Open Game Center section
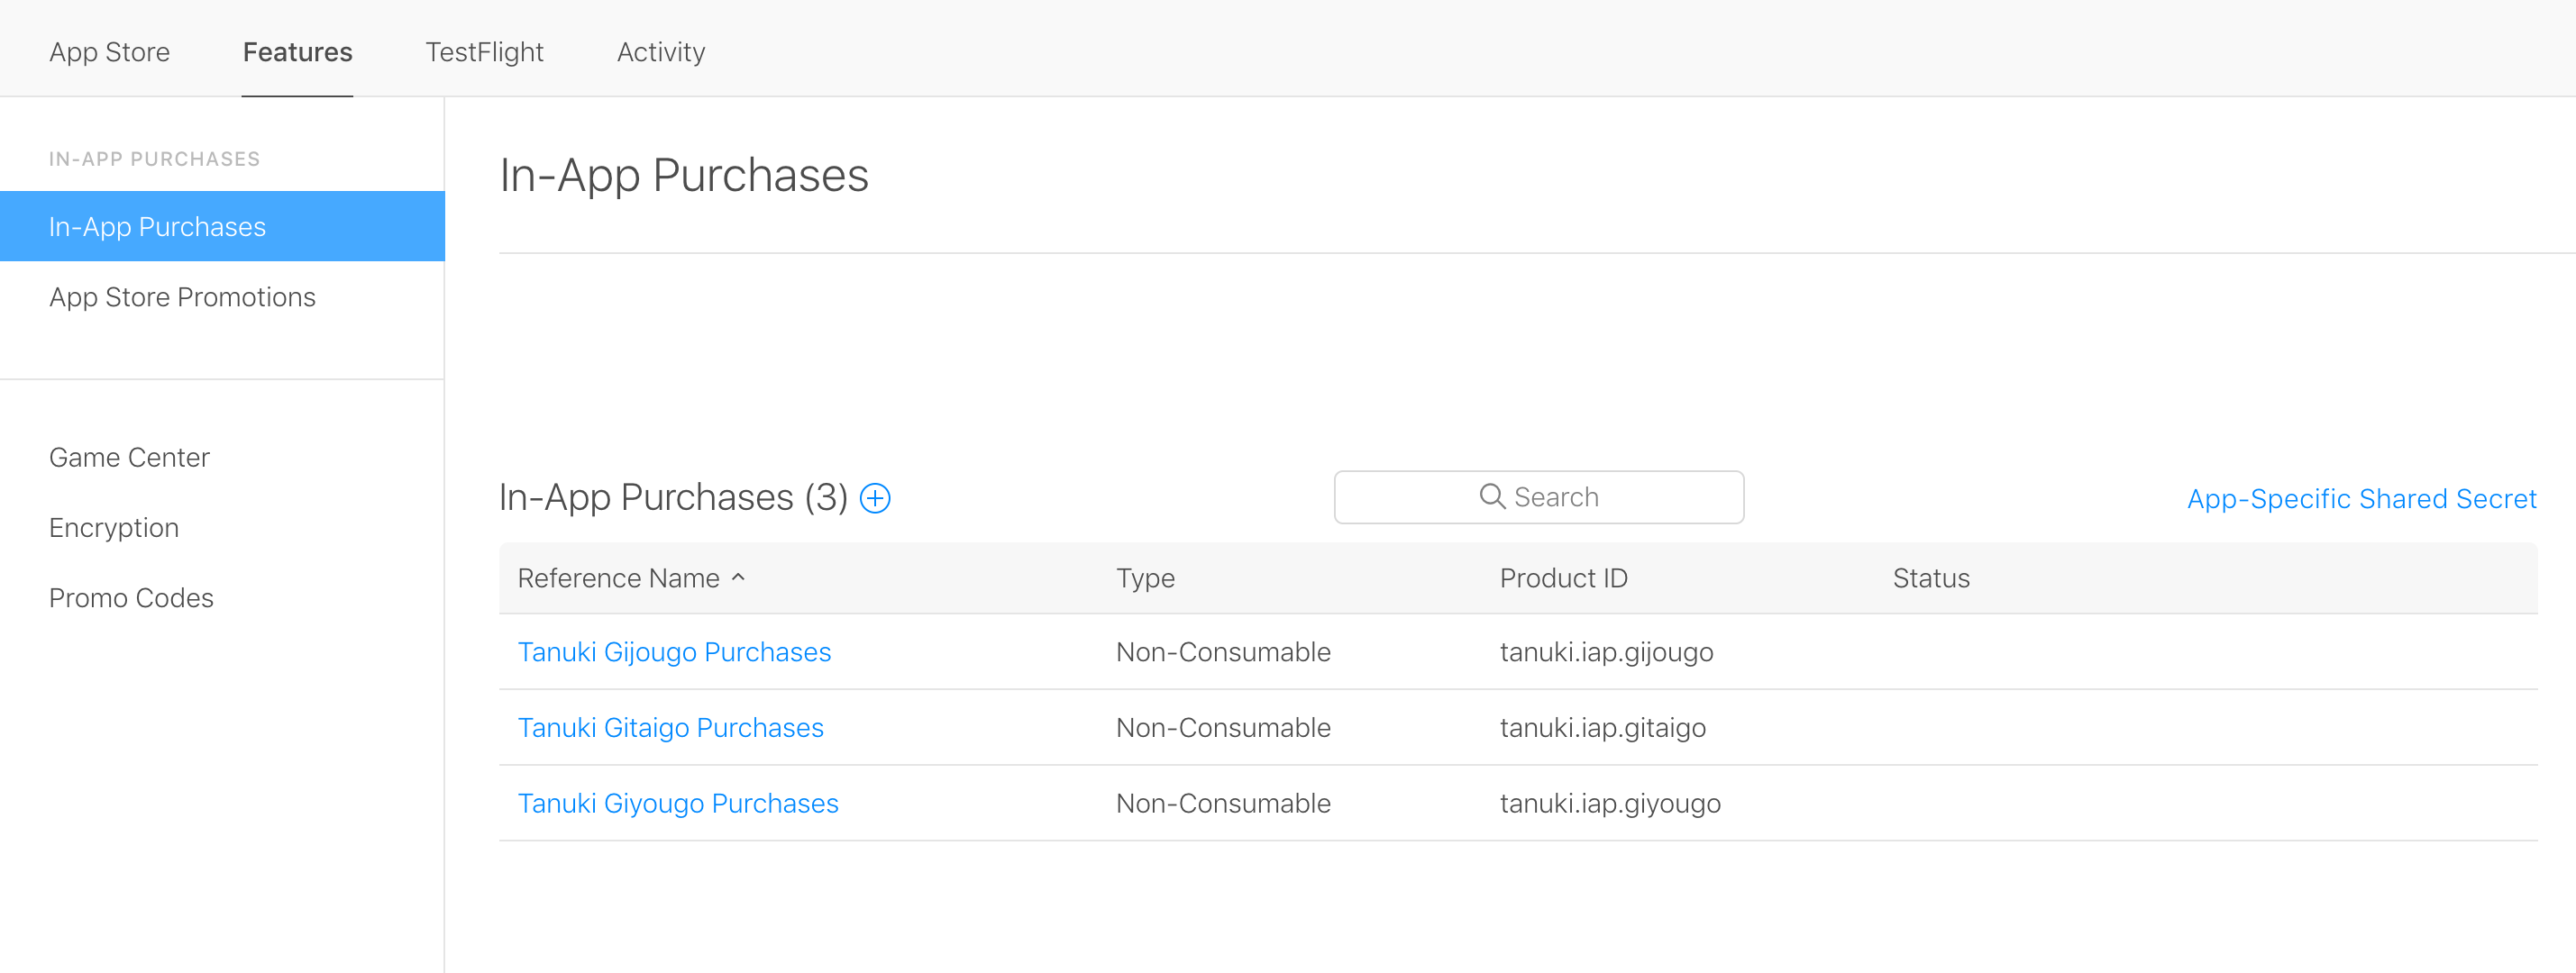This screenshot has height=973, width=2576. click(129, 457)
